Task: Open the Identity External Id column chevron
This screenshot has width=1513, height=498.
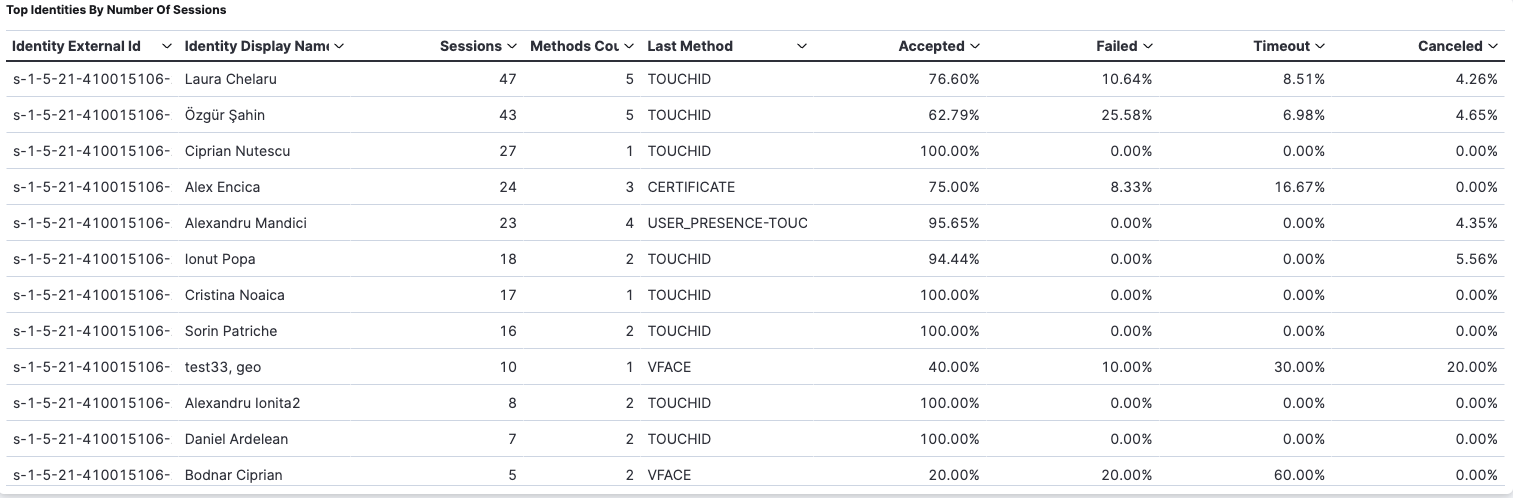Action: (x=166, y=46)
